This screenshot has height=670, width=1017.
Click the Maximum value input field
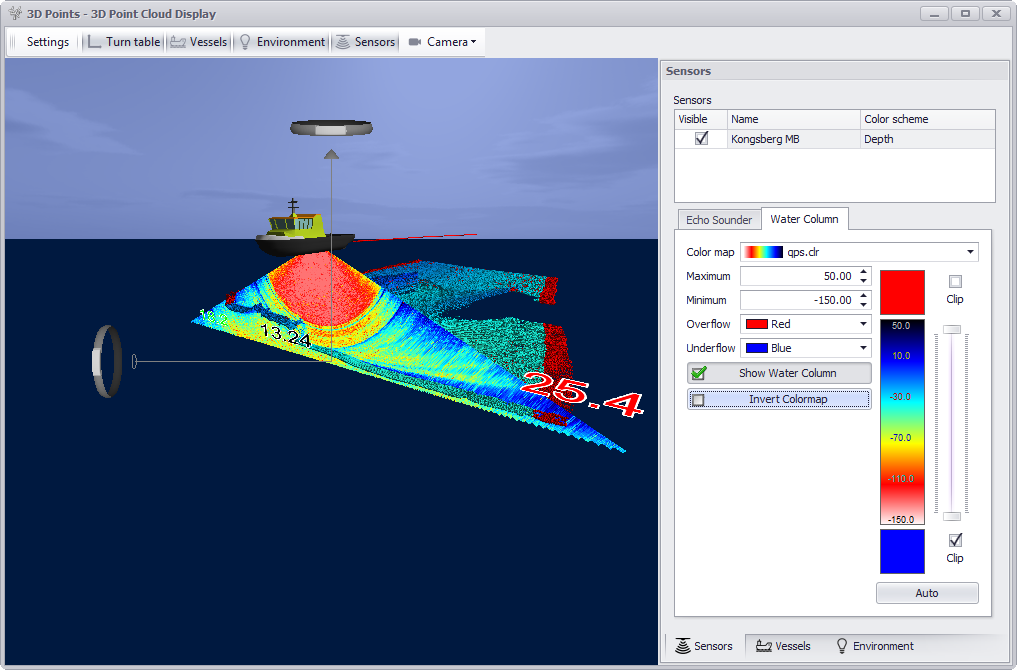click(798, 276)
